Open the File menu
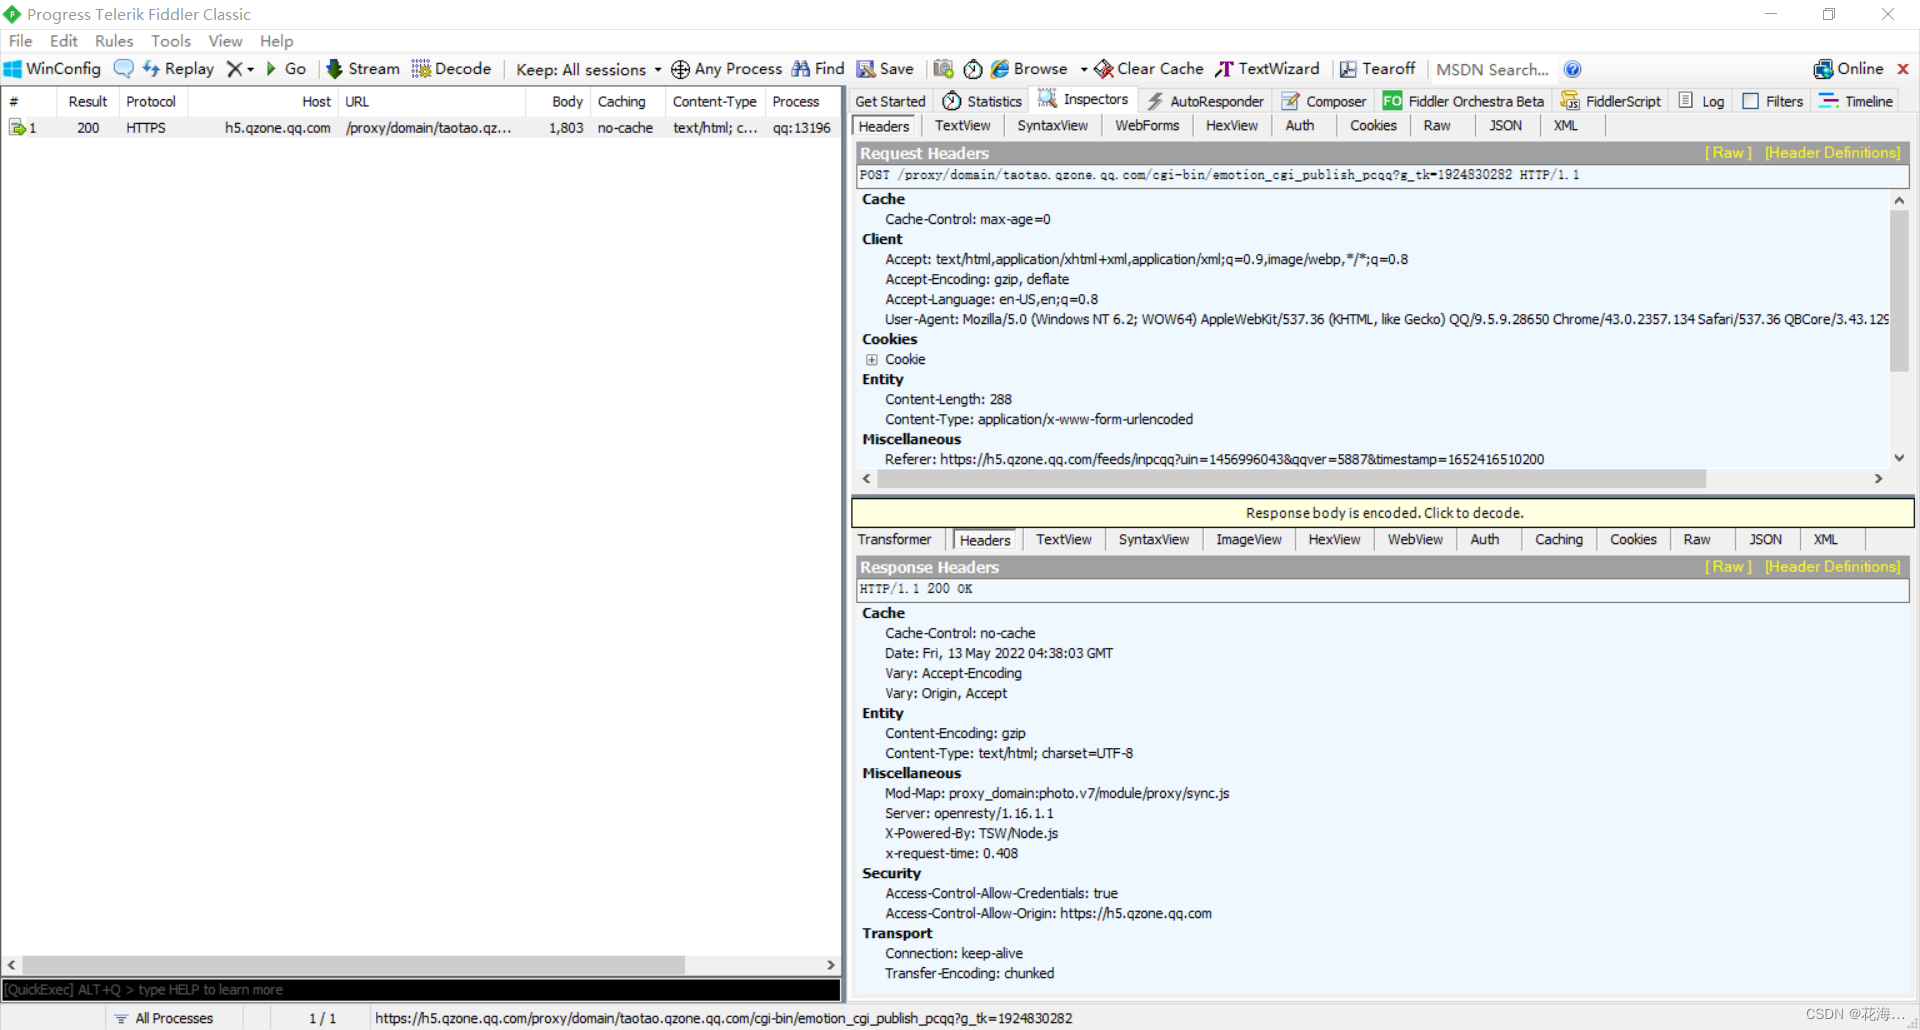Viewport: 1920px width, 1030px height. click(x=20, y=41)
